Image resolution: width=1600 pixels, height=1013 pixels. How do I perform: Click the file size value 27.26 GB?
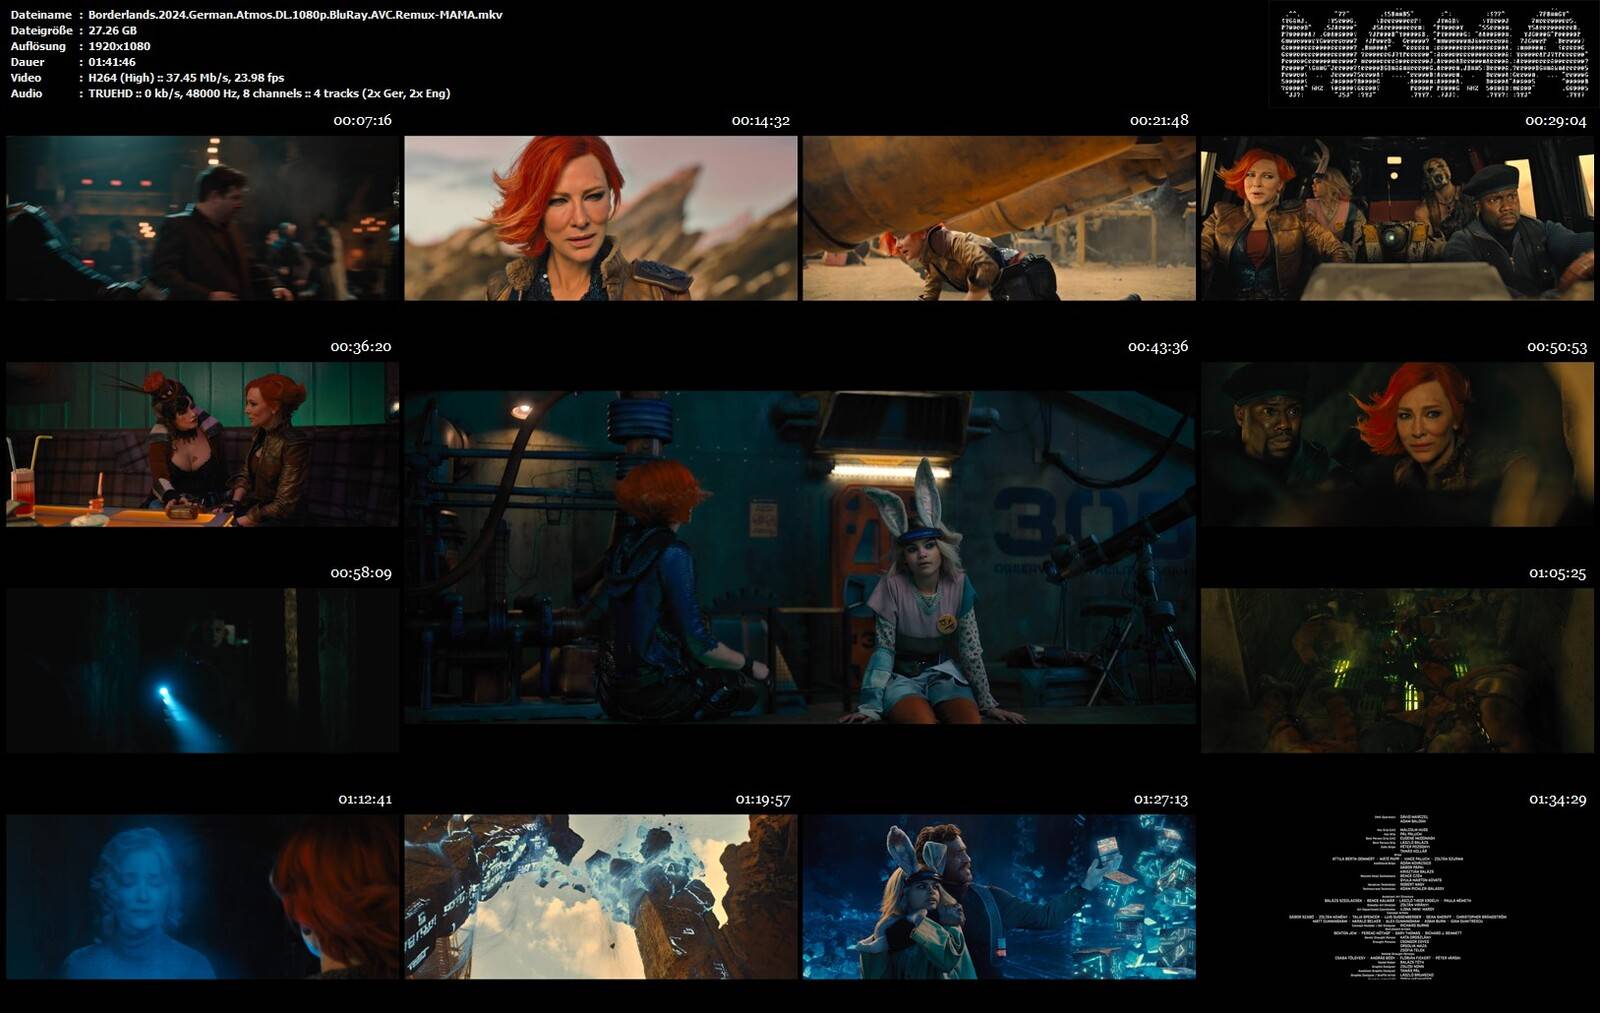tap(112, 31)
